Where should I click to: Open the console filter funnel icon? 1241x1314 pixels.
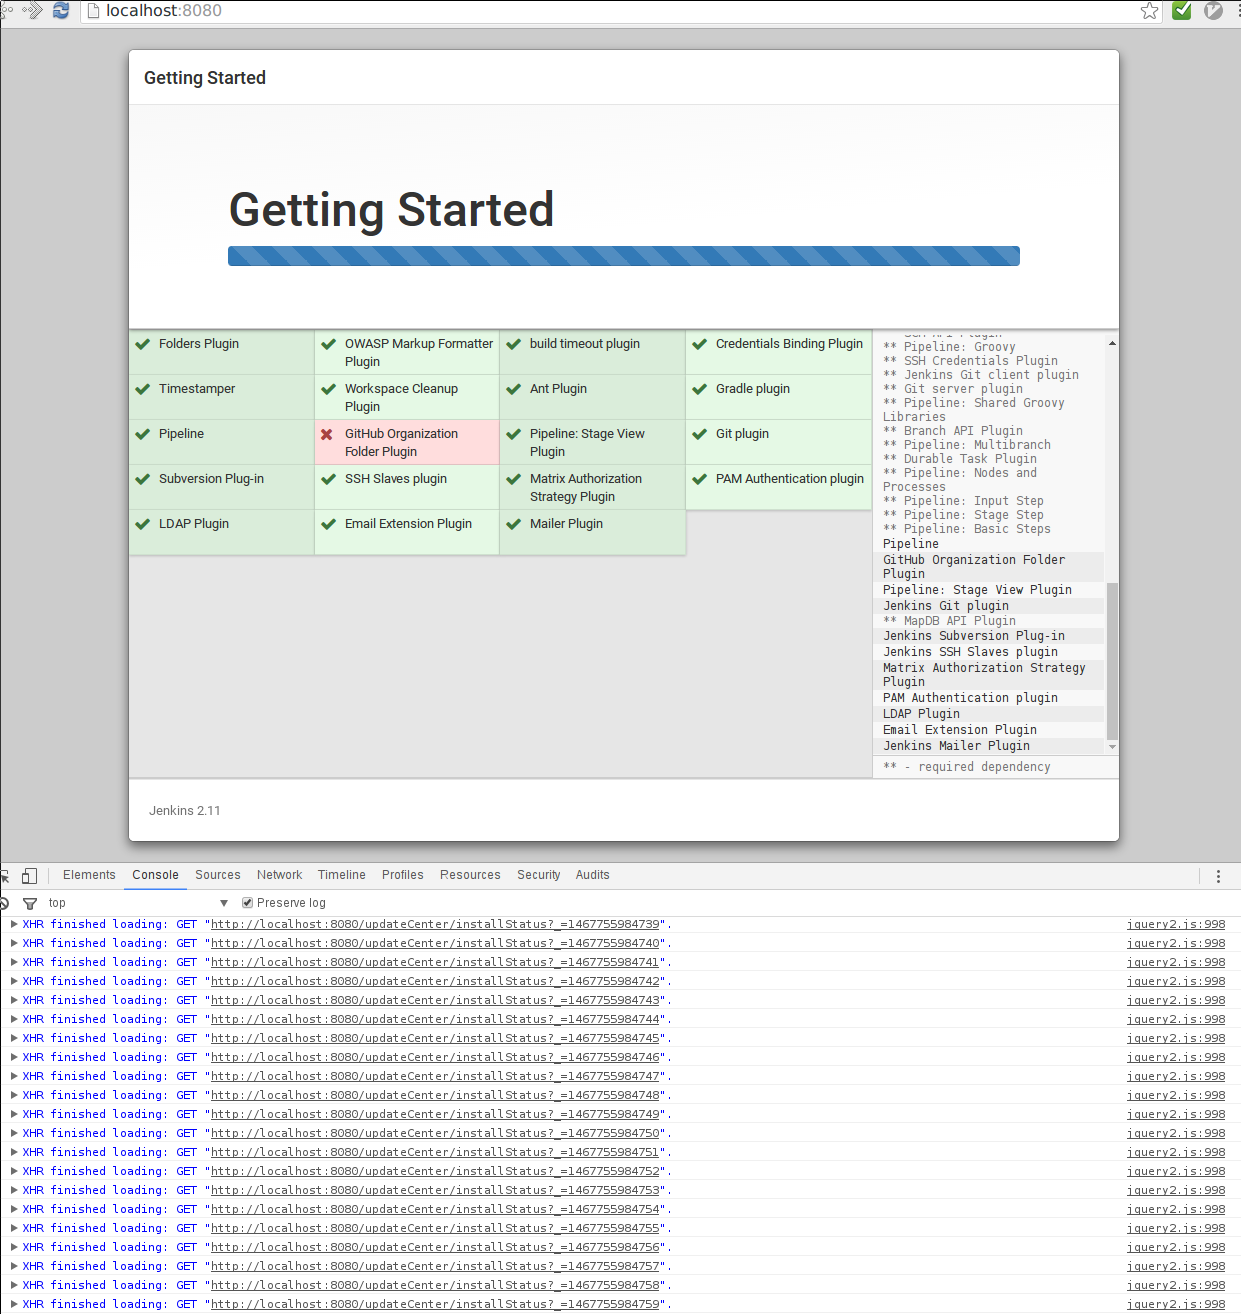coord(30,903)
